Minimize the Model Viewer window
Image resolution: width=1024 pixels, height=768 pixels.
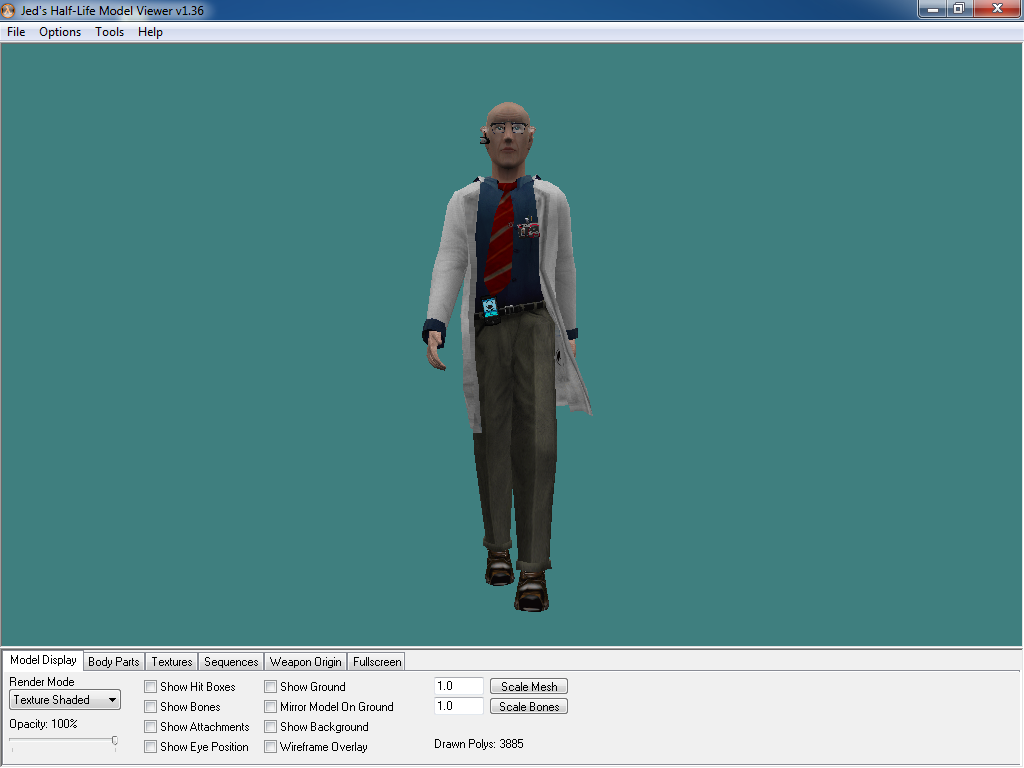(x=933, y=9)
